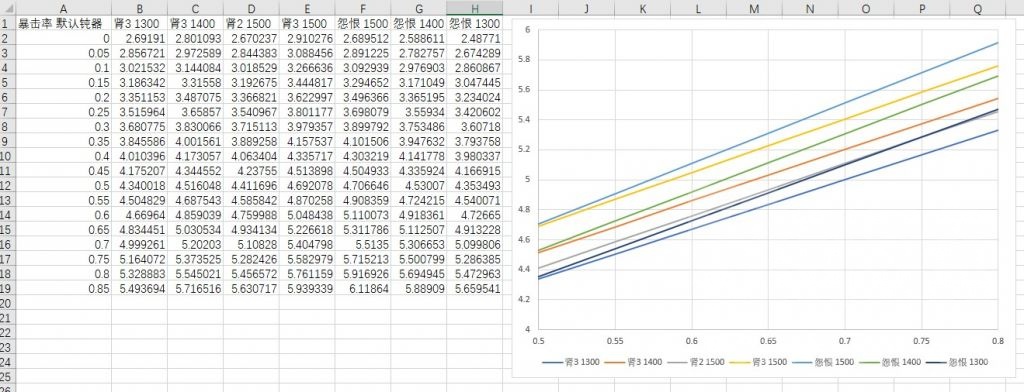Click cell with value 3.65857
The width and height of the screenshot is (1024, 392).
[x=195, y=112]
